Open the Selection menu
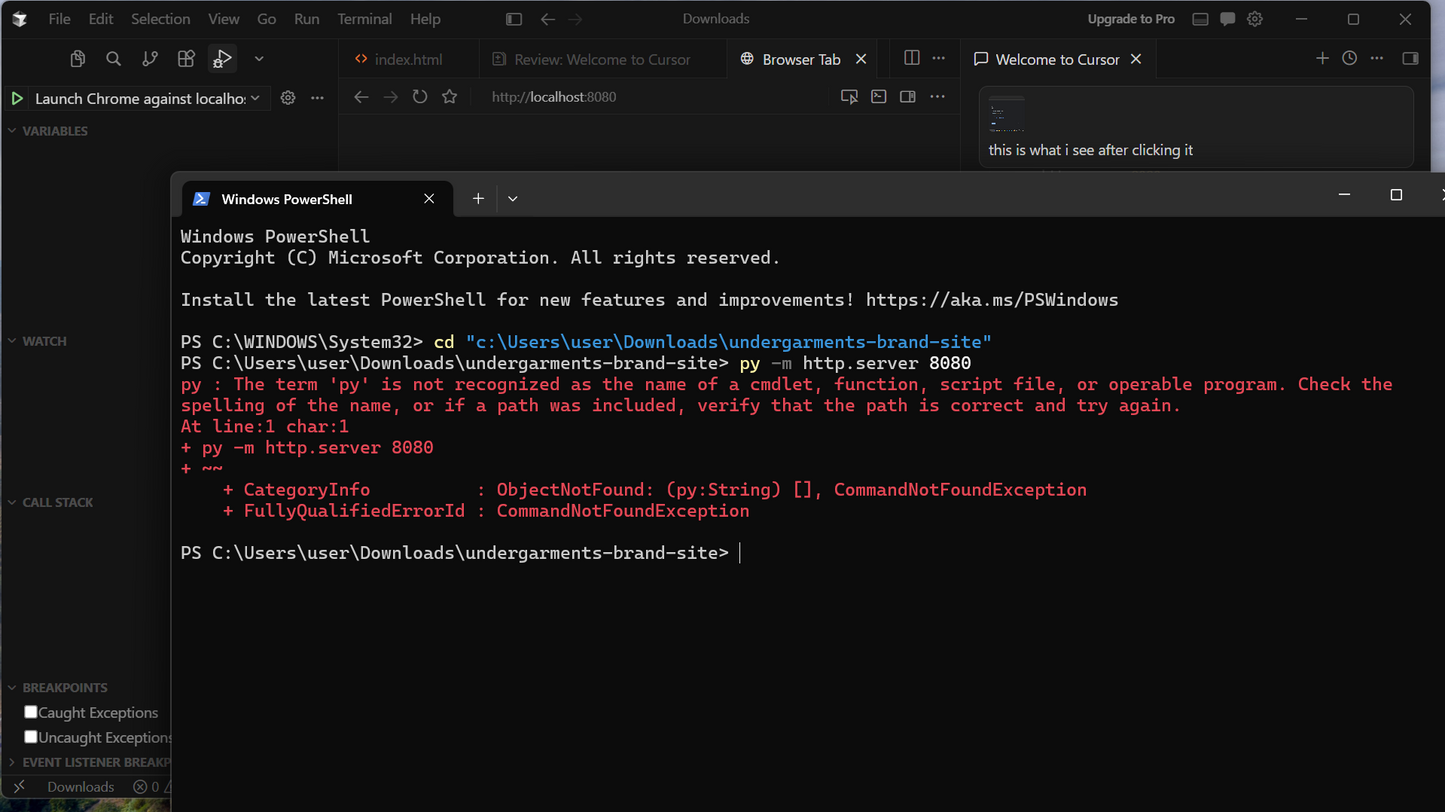 (x=160, y=19)
